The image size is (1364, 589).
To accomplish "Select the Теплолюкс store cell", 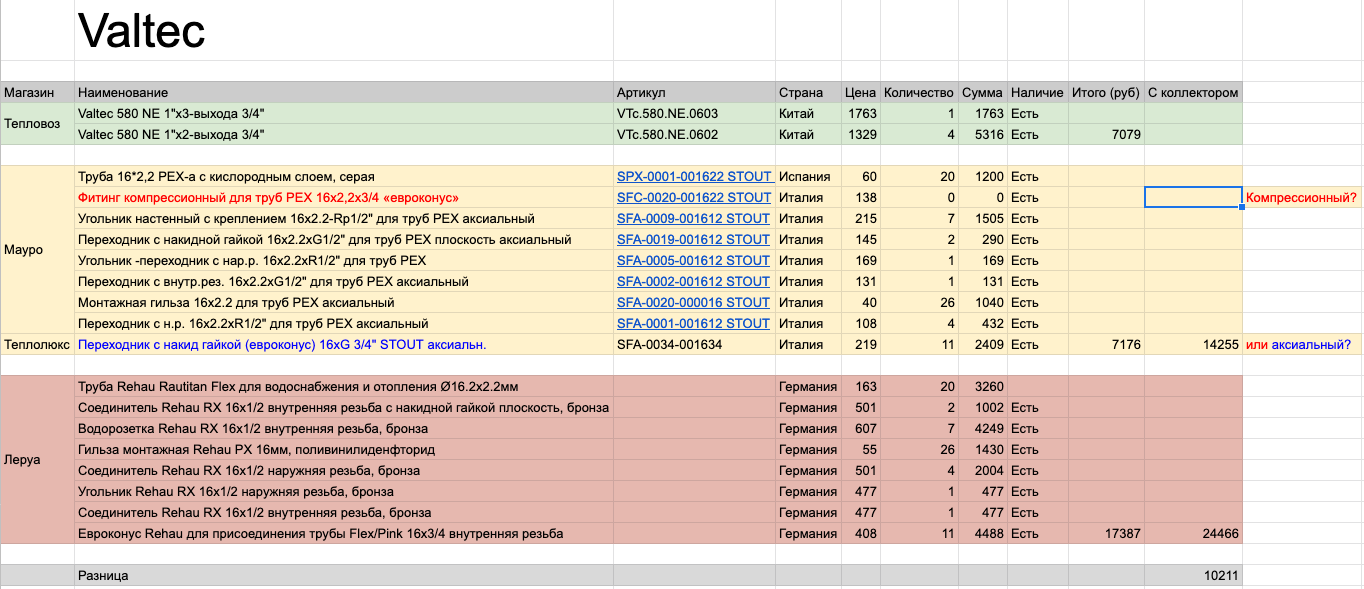I will [38, 344].
